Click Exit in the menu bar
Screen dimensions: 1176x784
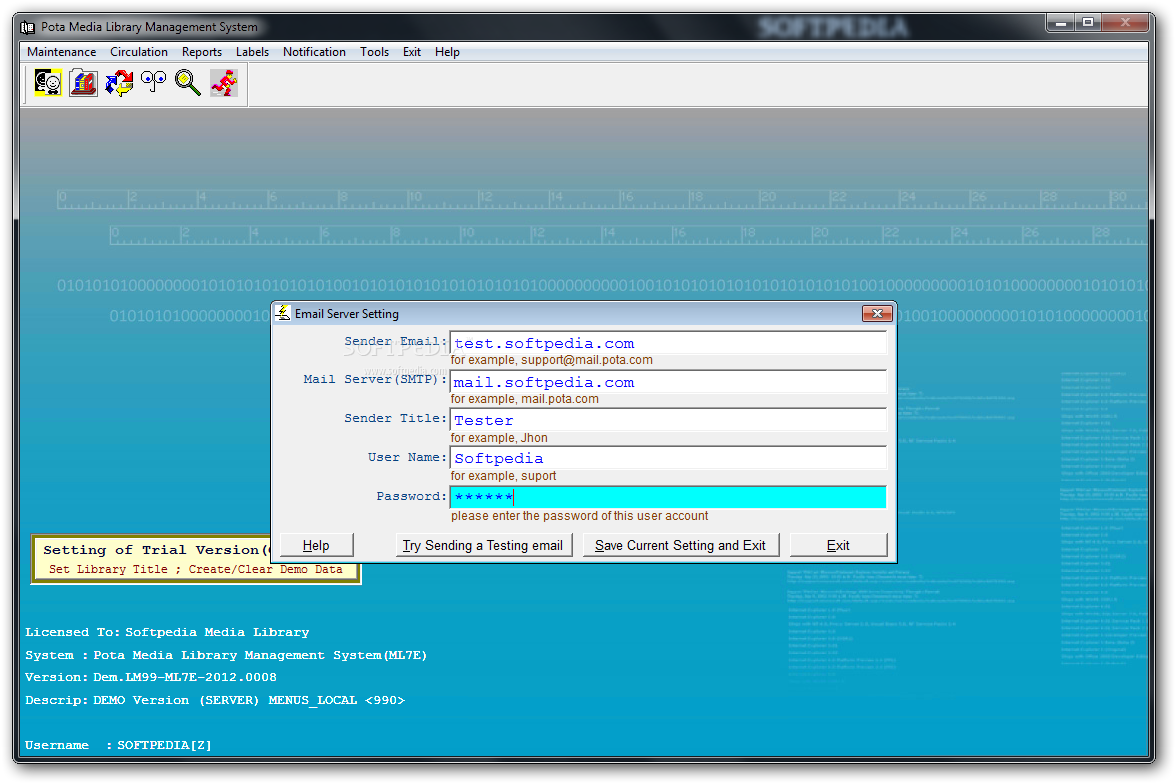click(412, 52)
